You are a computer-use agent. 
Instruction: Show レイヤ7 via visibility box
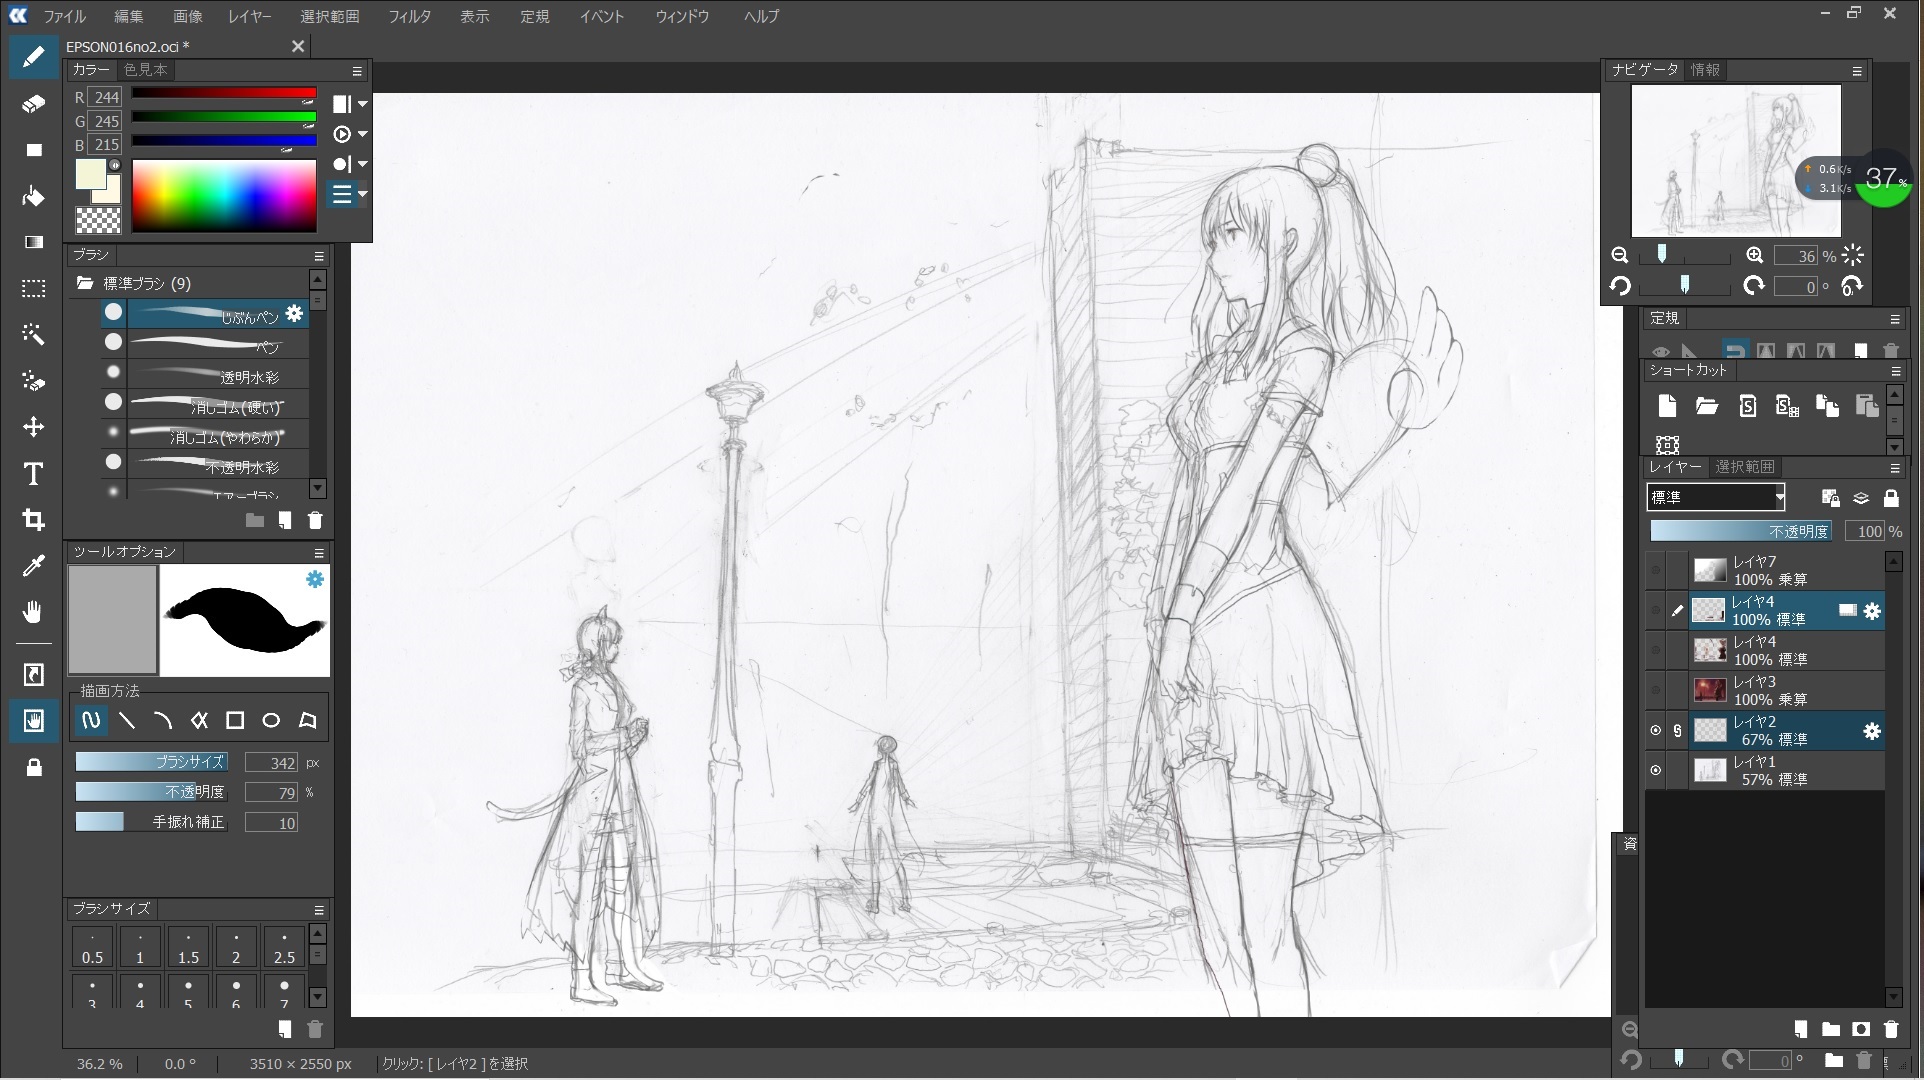tap(1656, 570)
